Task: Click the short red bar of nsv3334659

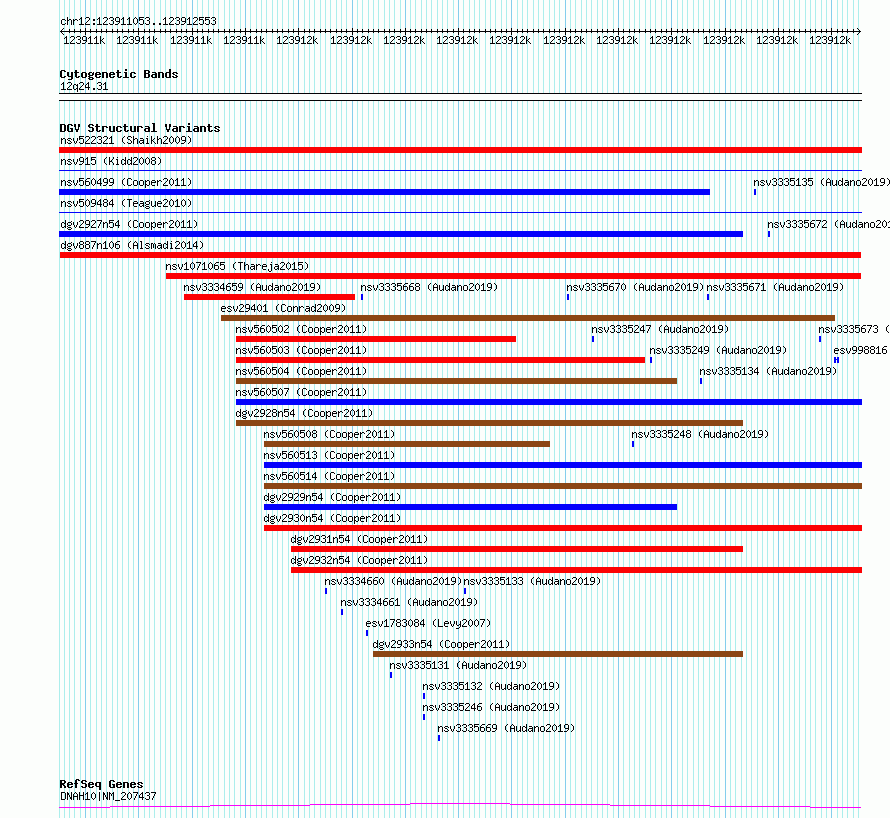Action: click(x=269, y=297)
